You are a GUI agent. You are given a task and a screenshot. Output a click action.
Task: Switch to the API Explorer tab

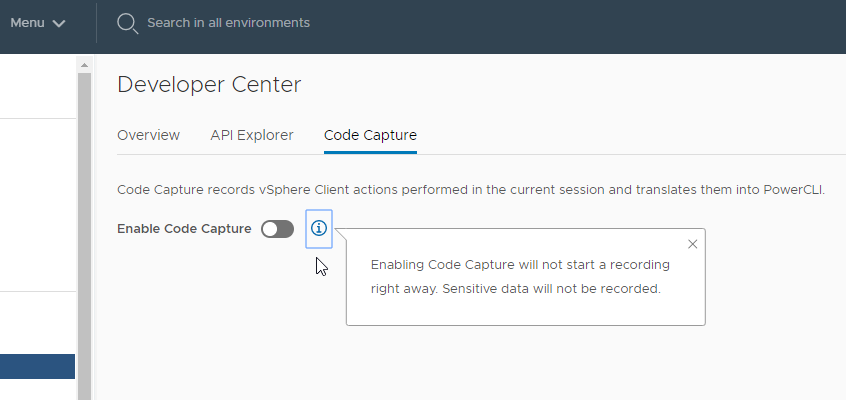pyautogui.click(x=252, y=135)
